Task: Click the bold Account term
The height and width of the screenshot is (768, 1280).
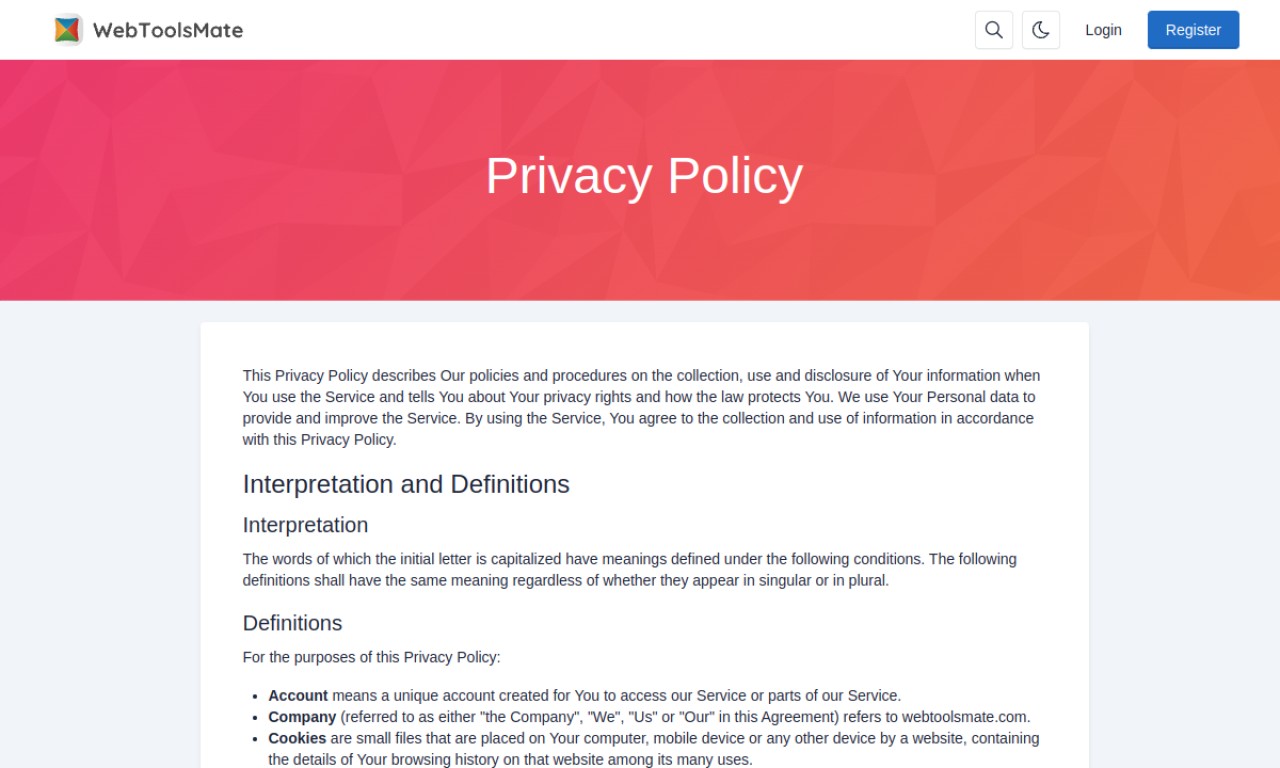Action: pos(298,695)
